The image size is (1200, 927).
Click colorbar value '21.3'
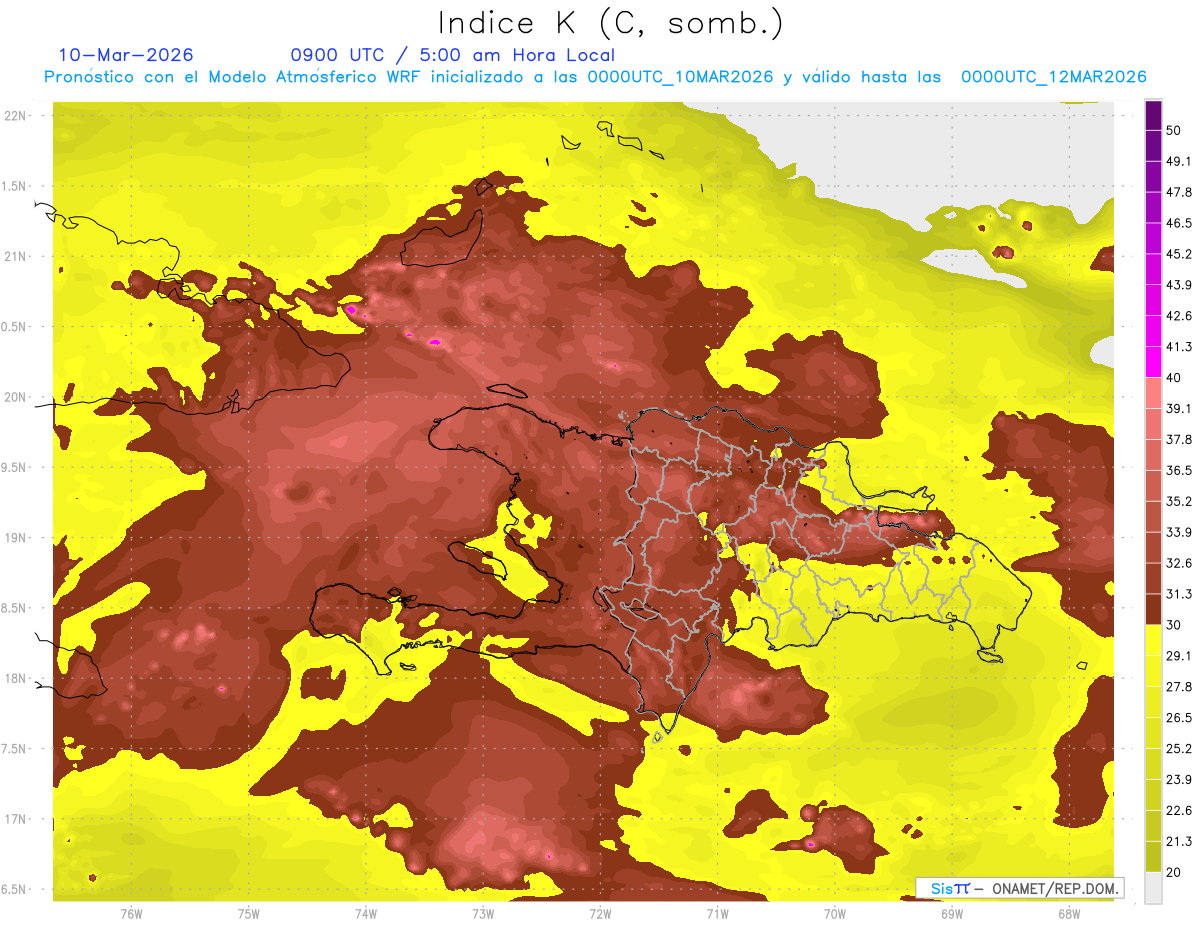(x=1180, y=841)
